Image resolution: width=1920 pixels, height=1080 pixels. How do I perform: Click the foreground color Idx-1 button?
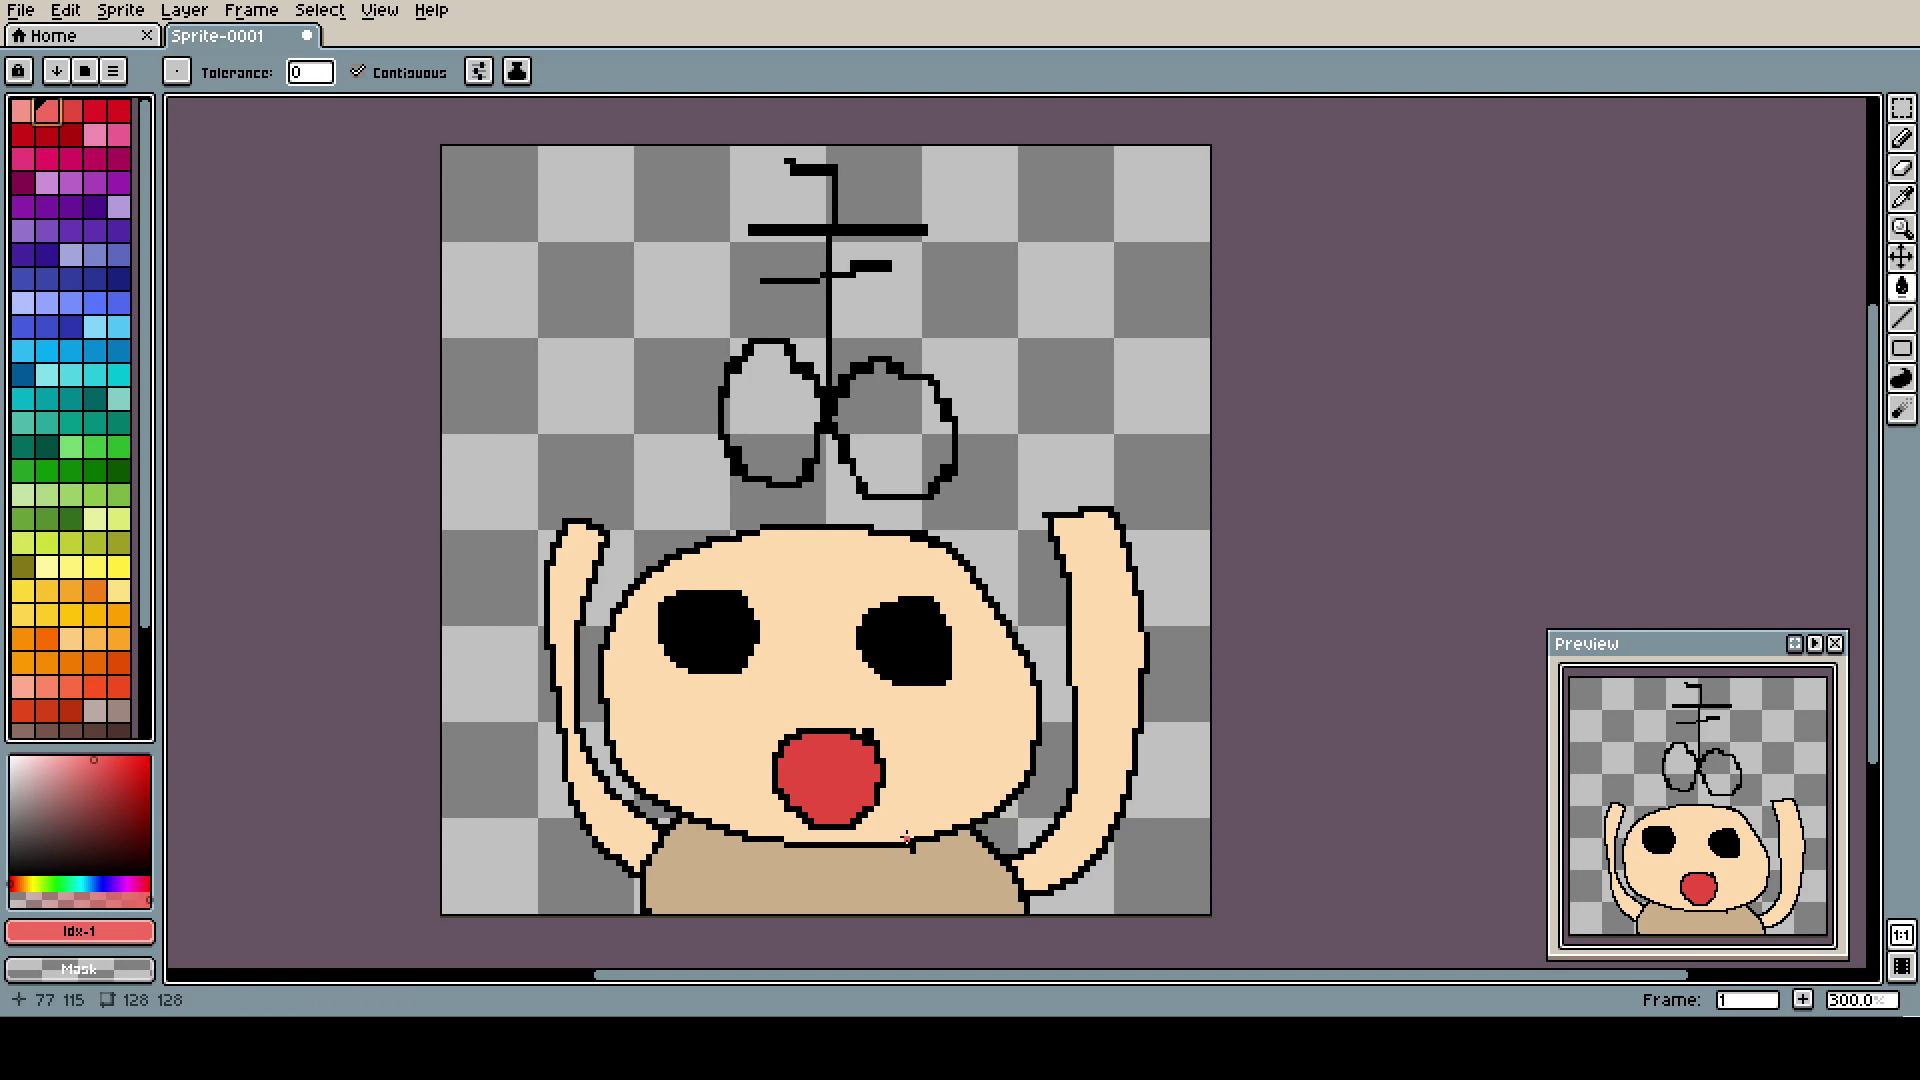[80, 932]
